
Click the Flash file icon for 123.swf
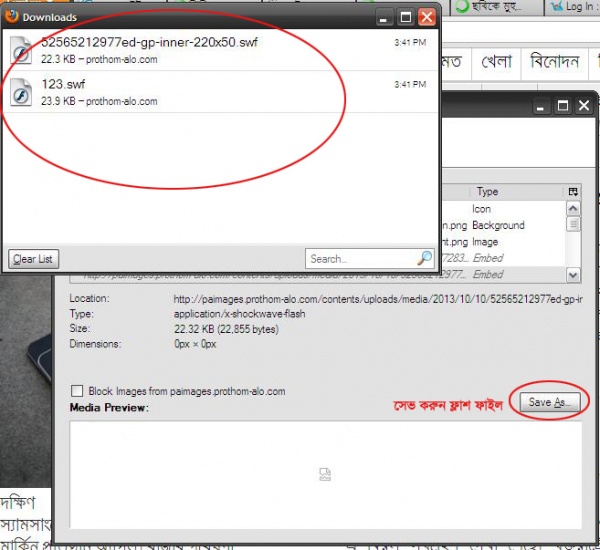[21, 92]
